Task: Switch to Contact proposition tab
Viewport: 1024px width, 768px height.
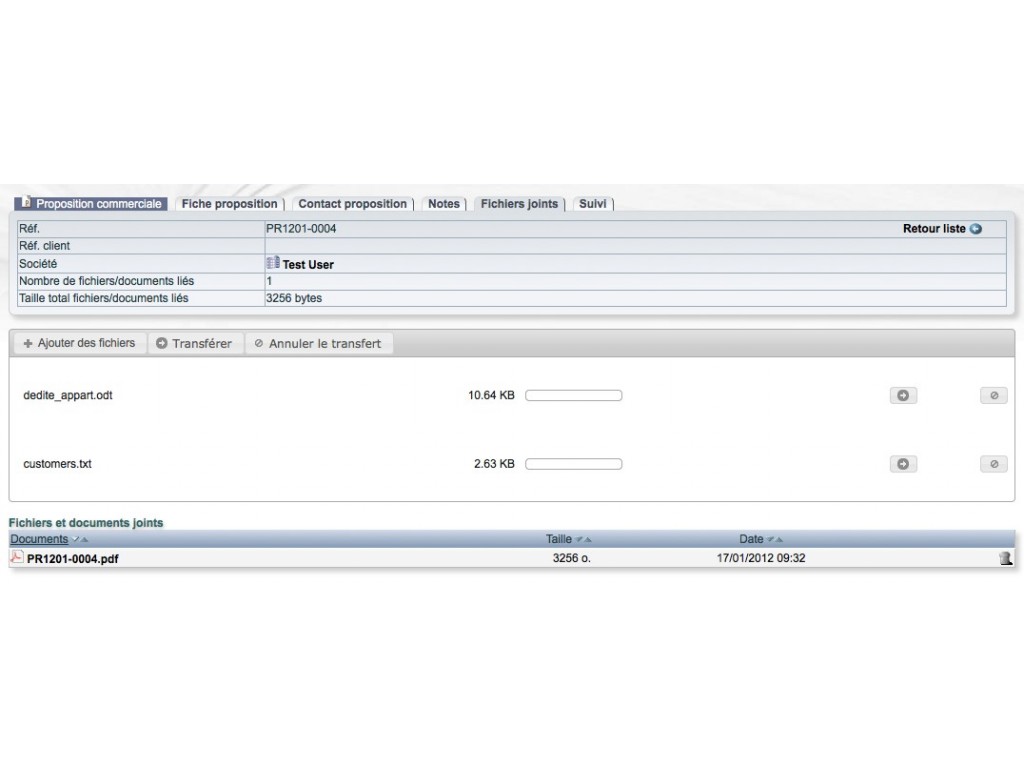Action: pos(353,204)
